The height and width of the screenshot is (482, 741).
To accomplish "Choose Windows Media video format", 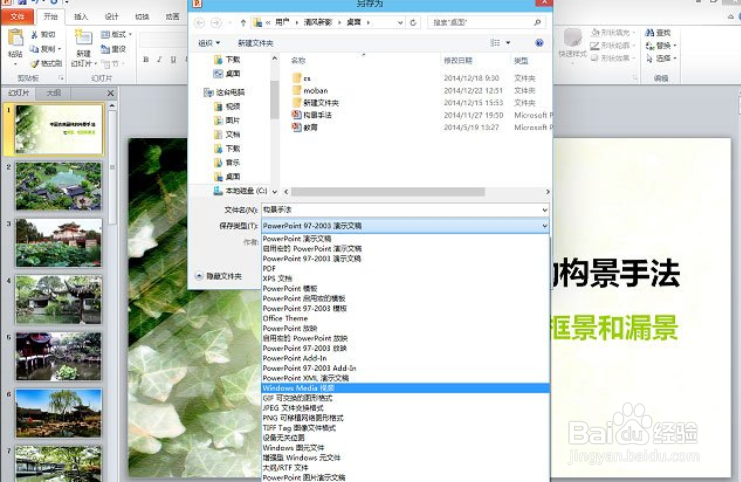I will 405,388.
